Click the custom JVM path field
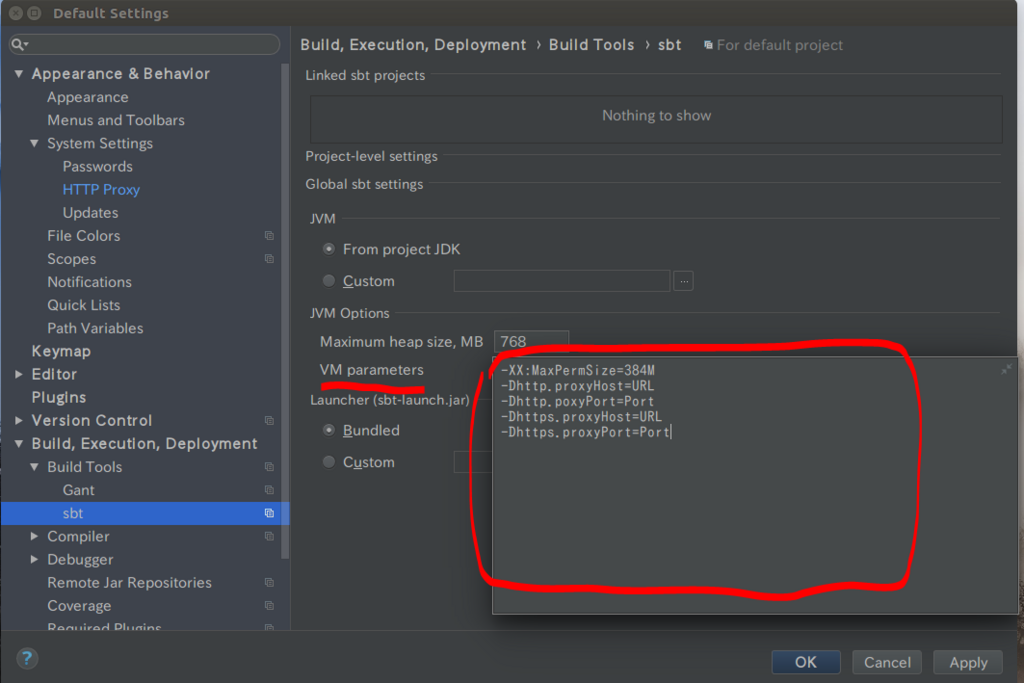Screen dimensions: 1024x683 [562, 281]
